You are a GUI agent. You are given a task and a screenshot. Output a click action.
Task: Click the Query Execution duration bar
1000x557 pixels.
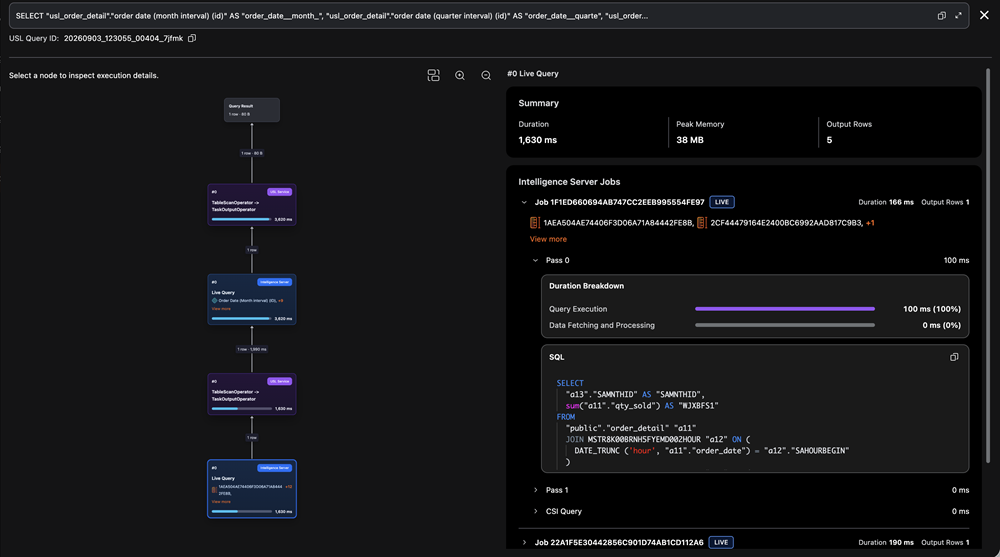784,309
